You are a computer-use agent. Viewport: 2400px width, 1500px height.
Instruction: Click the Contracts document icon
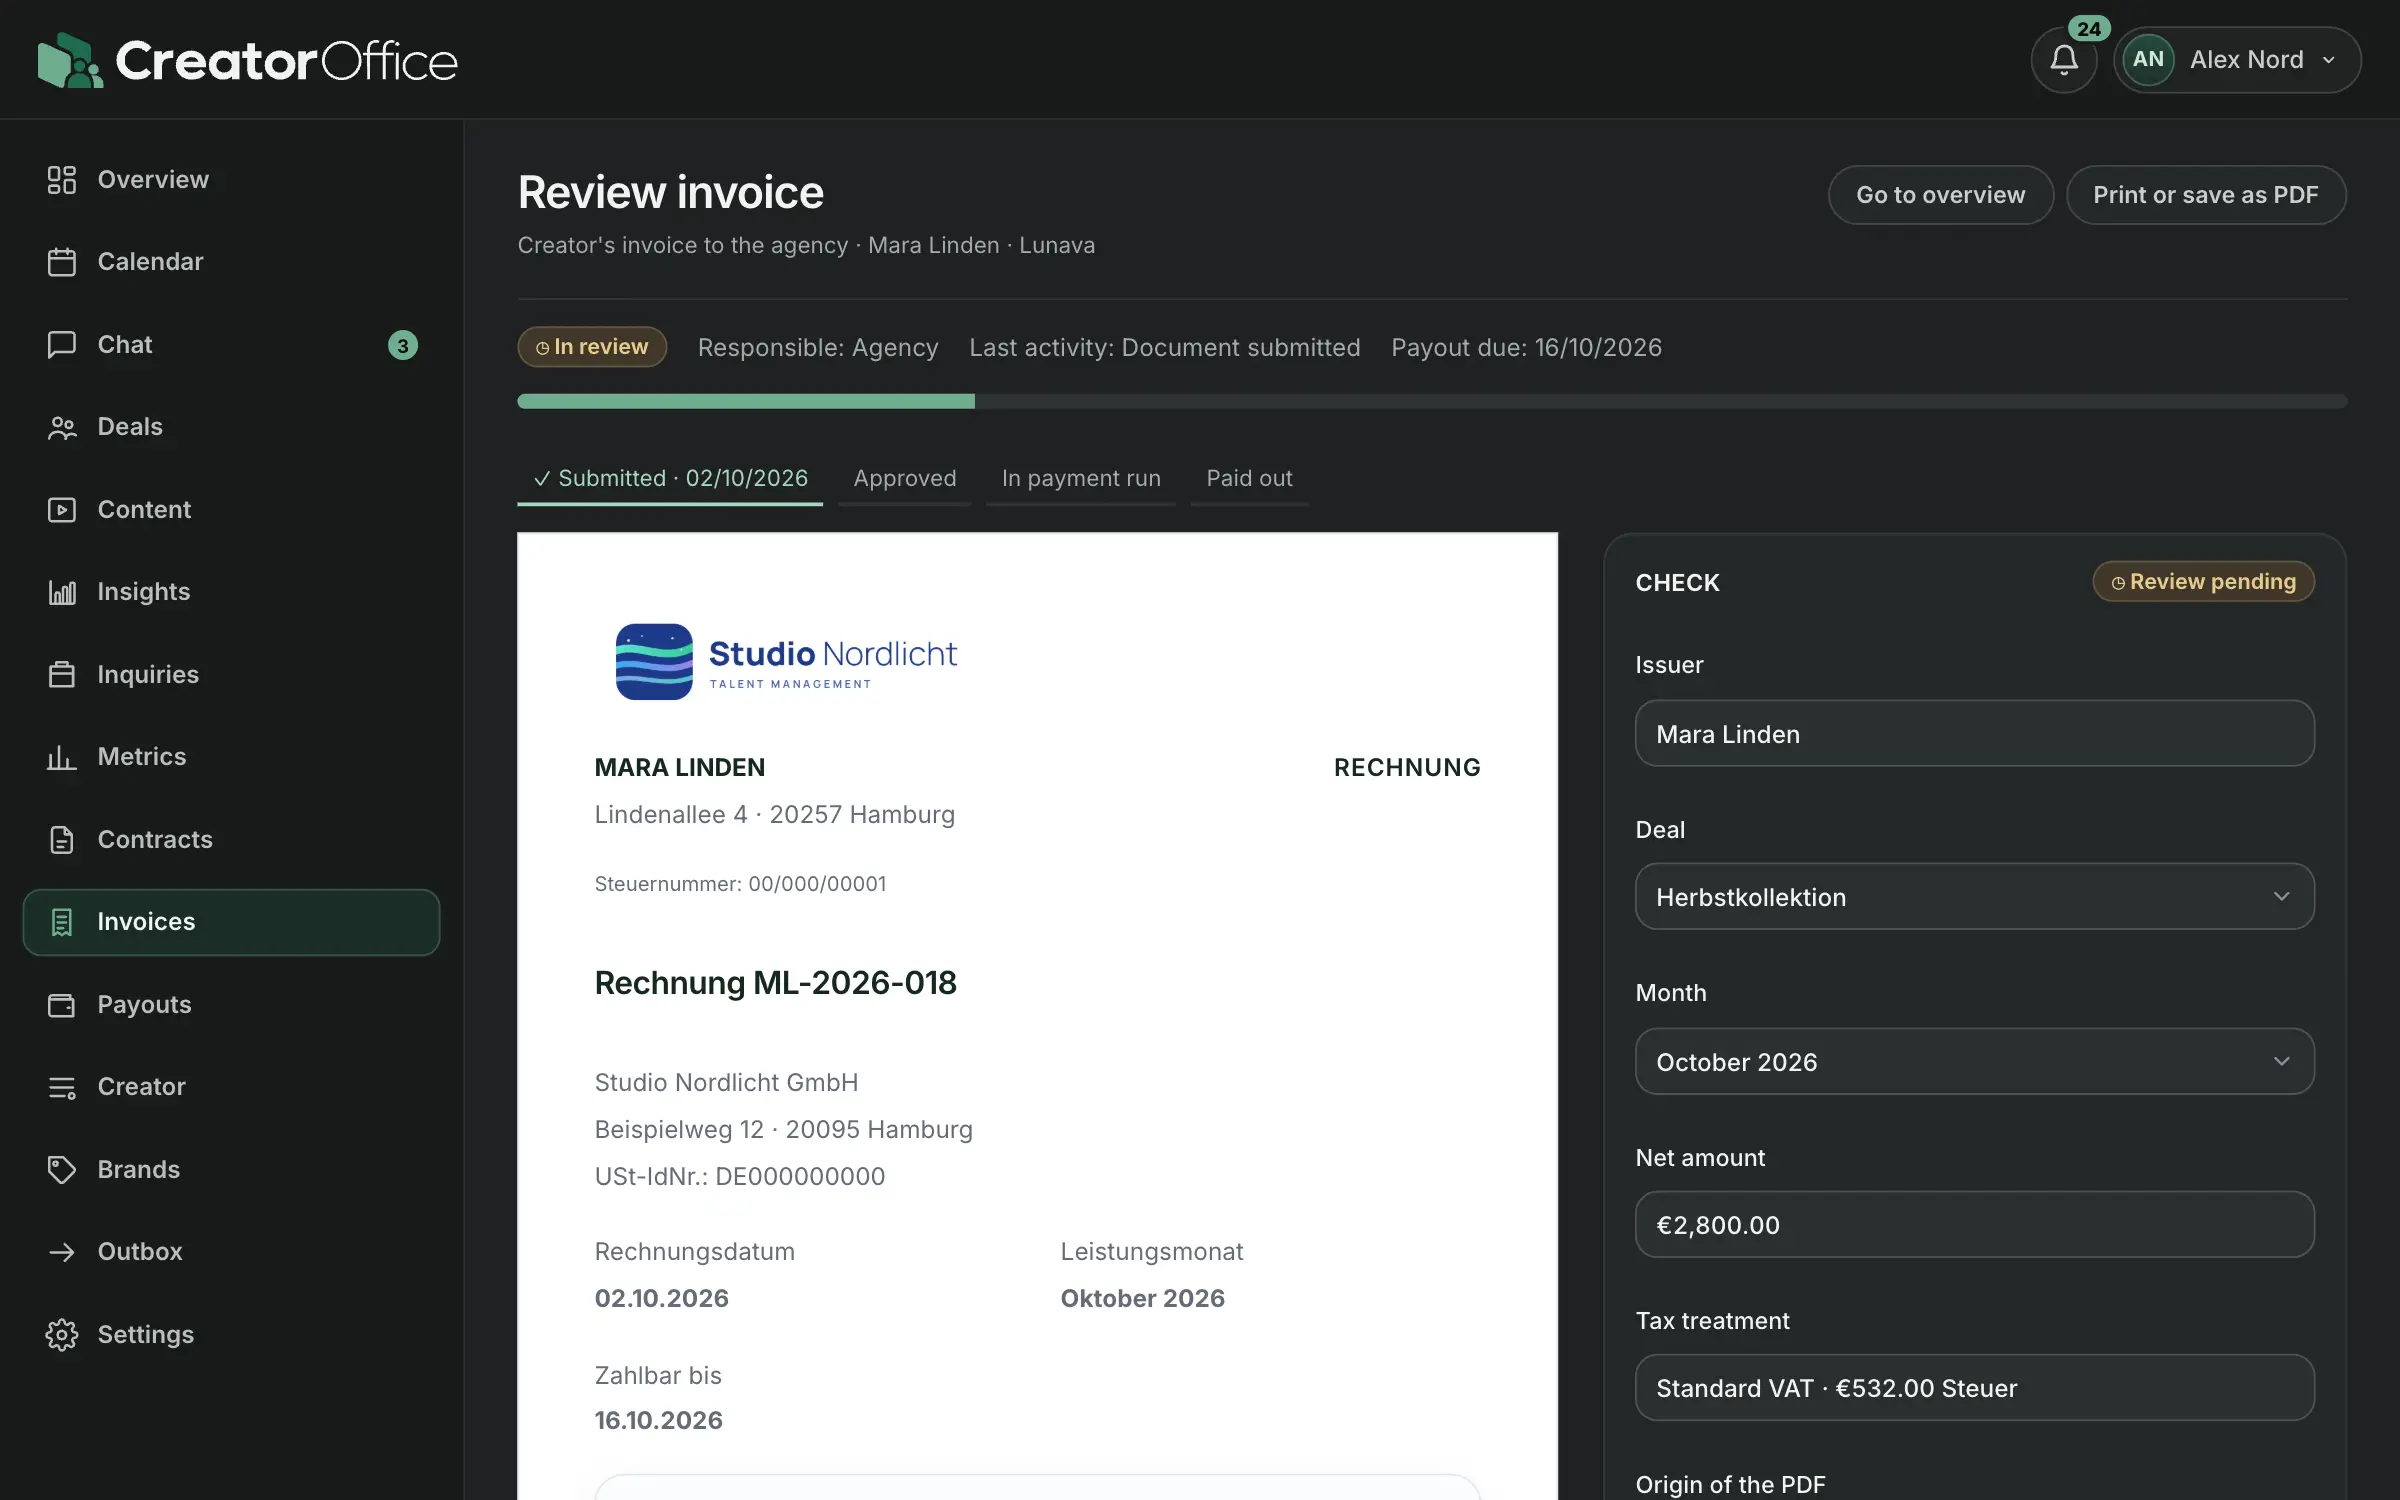[x=62, y=840]
